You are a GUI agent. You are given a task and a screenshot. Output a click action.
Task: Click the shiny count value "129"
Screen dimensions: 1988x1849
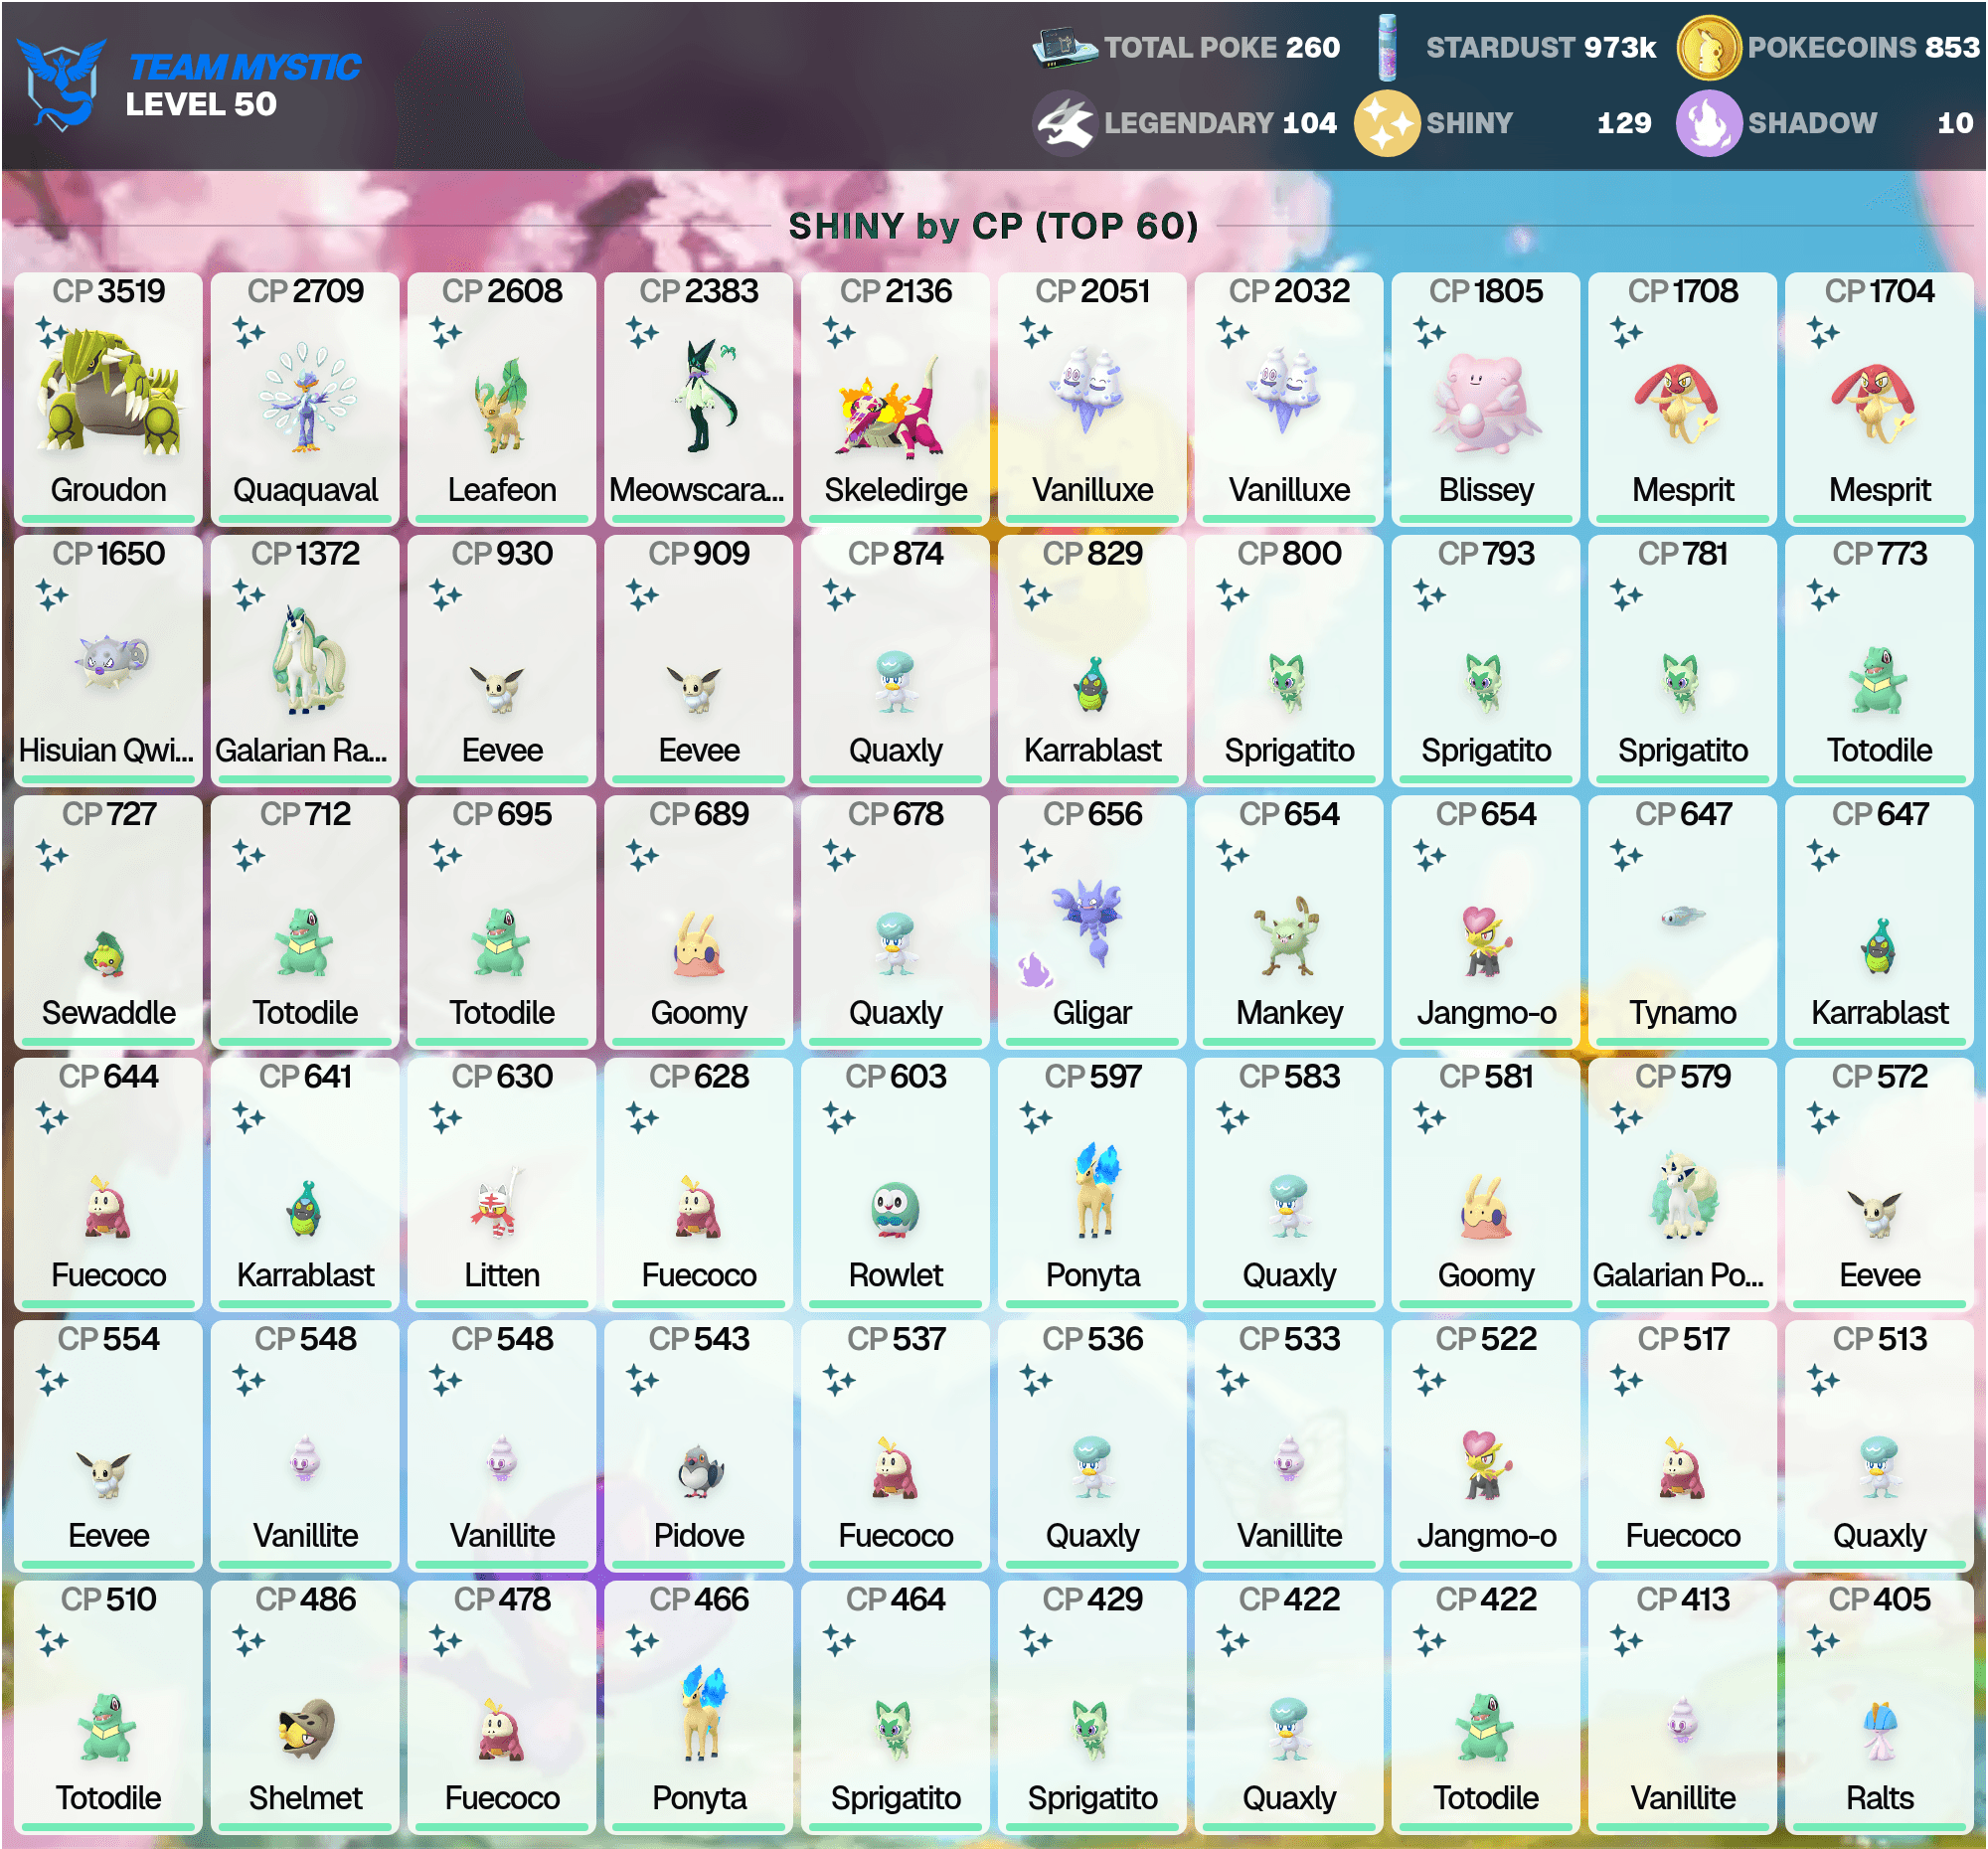[x=1624, y=123]
